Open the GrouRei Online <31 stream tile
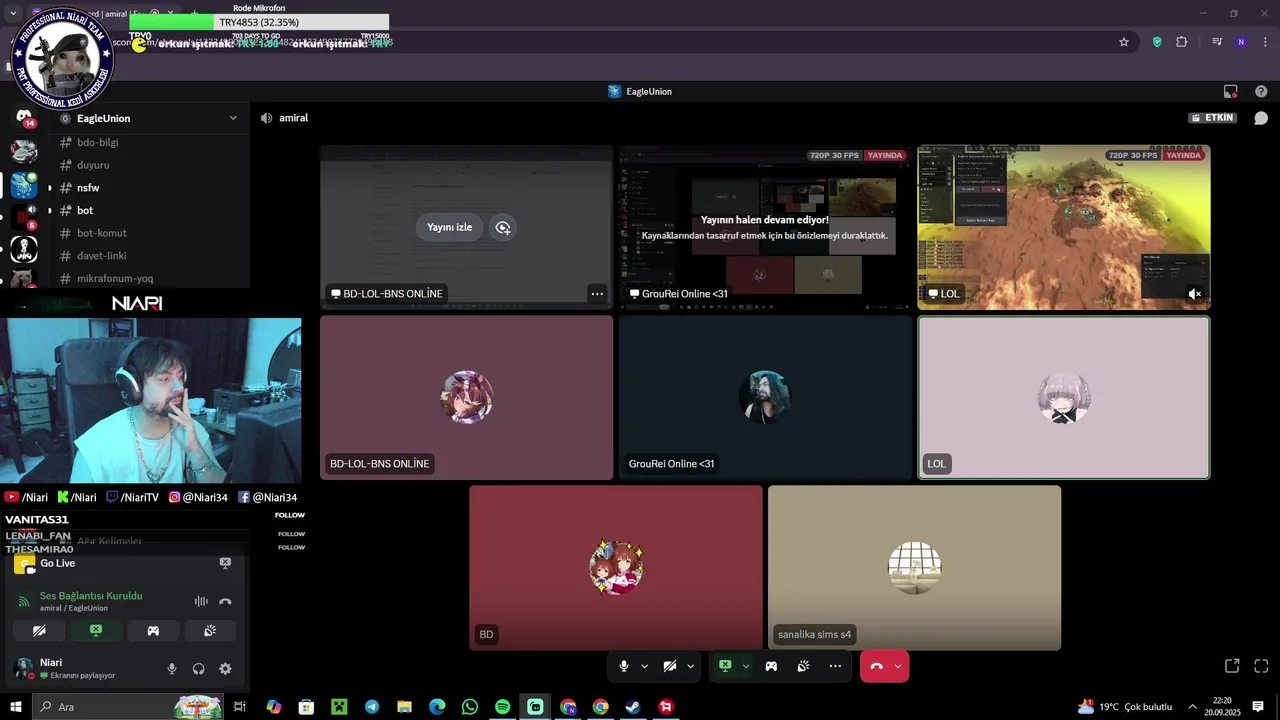1280x720 pixels. [765, 227]
